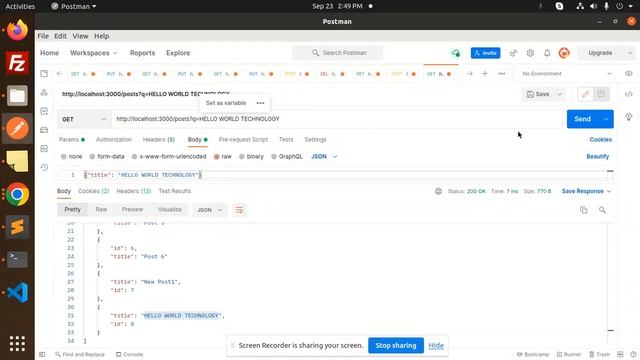640x360 pixels.
Task: Switch to the Authorization tab
Action: pyautogui.click(x=114, y=140)
